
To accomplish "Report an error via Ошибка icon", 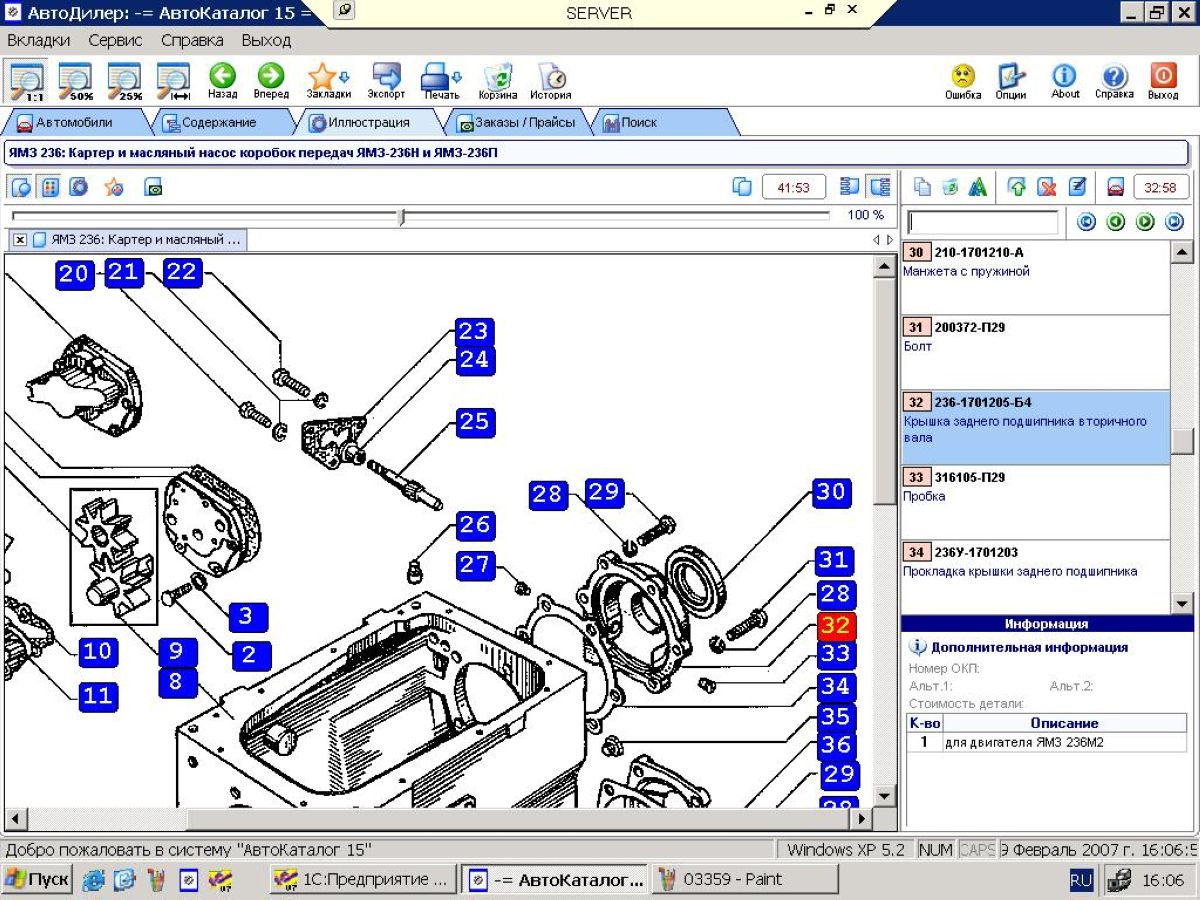I will (963, 80).
